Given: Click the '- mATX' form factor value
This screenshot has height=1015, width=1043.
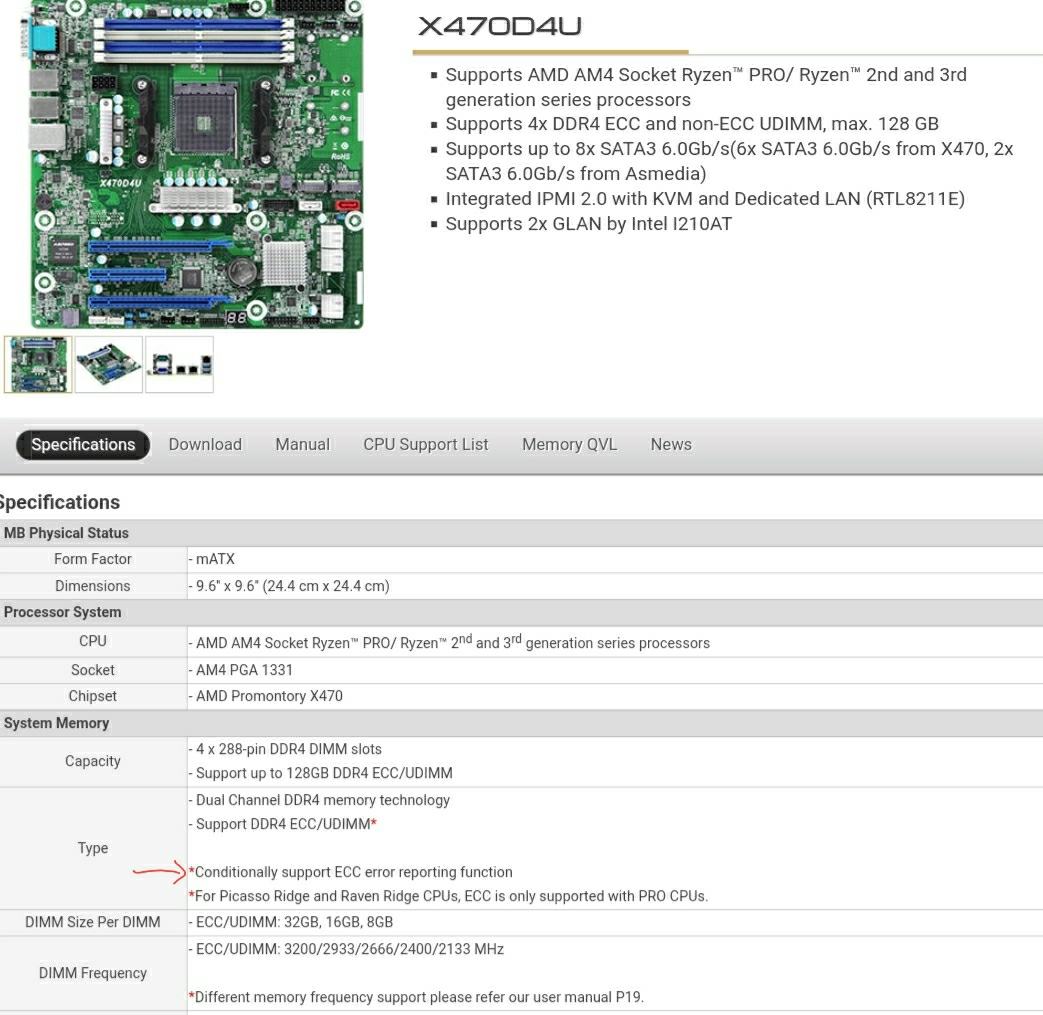Looking at the screenshot, I should tap(212, 559).
